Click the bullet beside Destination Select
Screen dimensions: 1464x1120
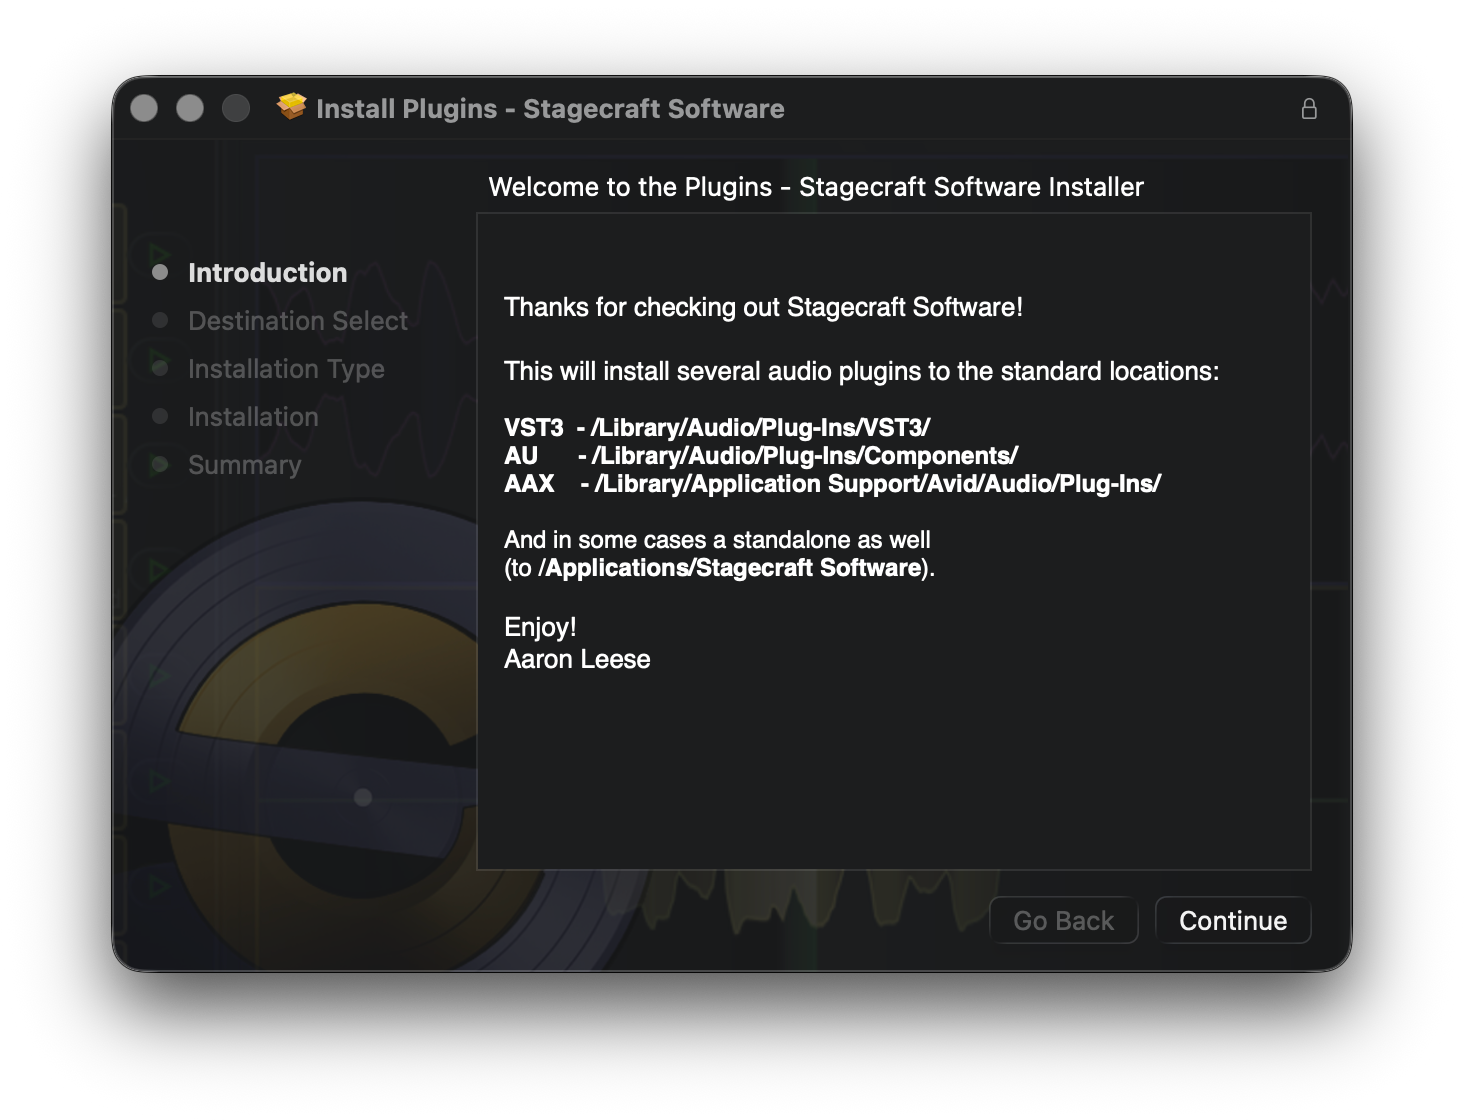coord(160,321)
